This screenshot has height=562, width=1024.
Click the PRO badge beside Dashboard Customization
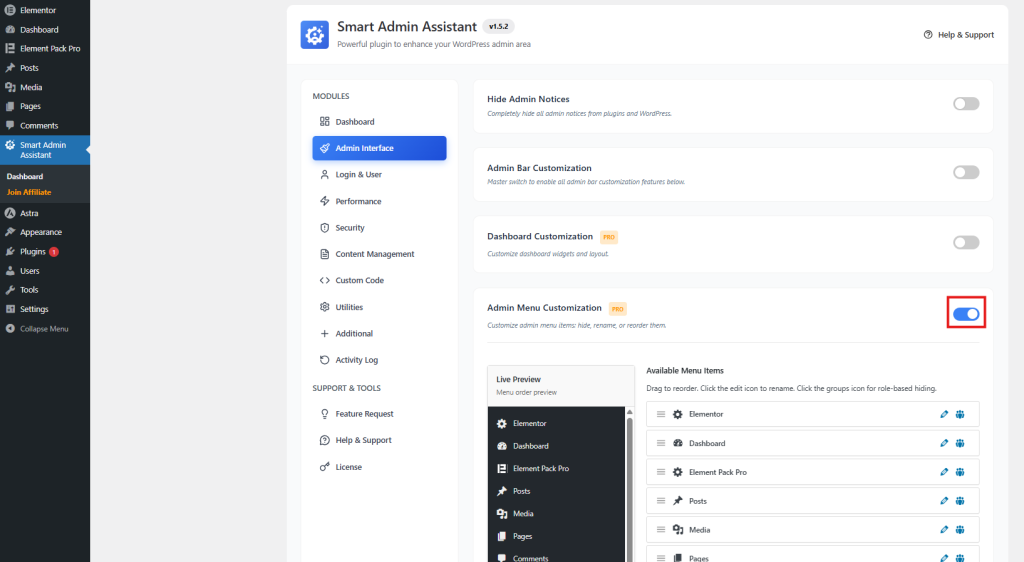coord(609,237)
